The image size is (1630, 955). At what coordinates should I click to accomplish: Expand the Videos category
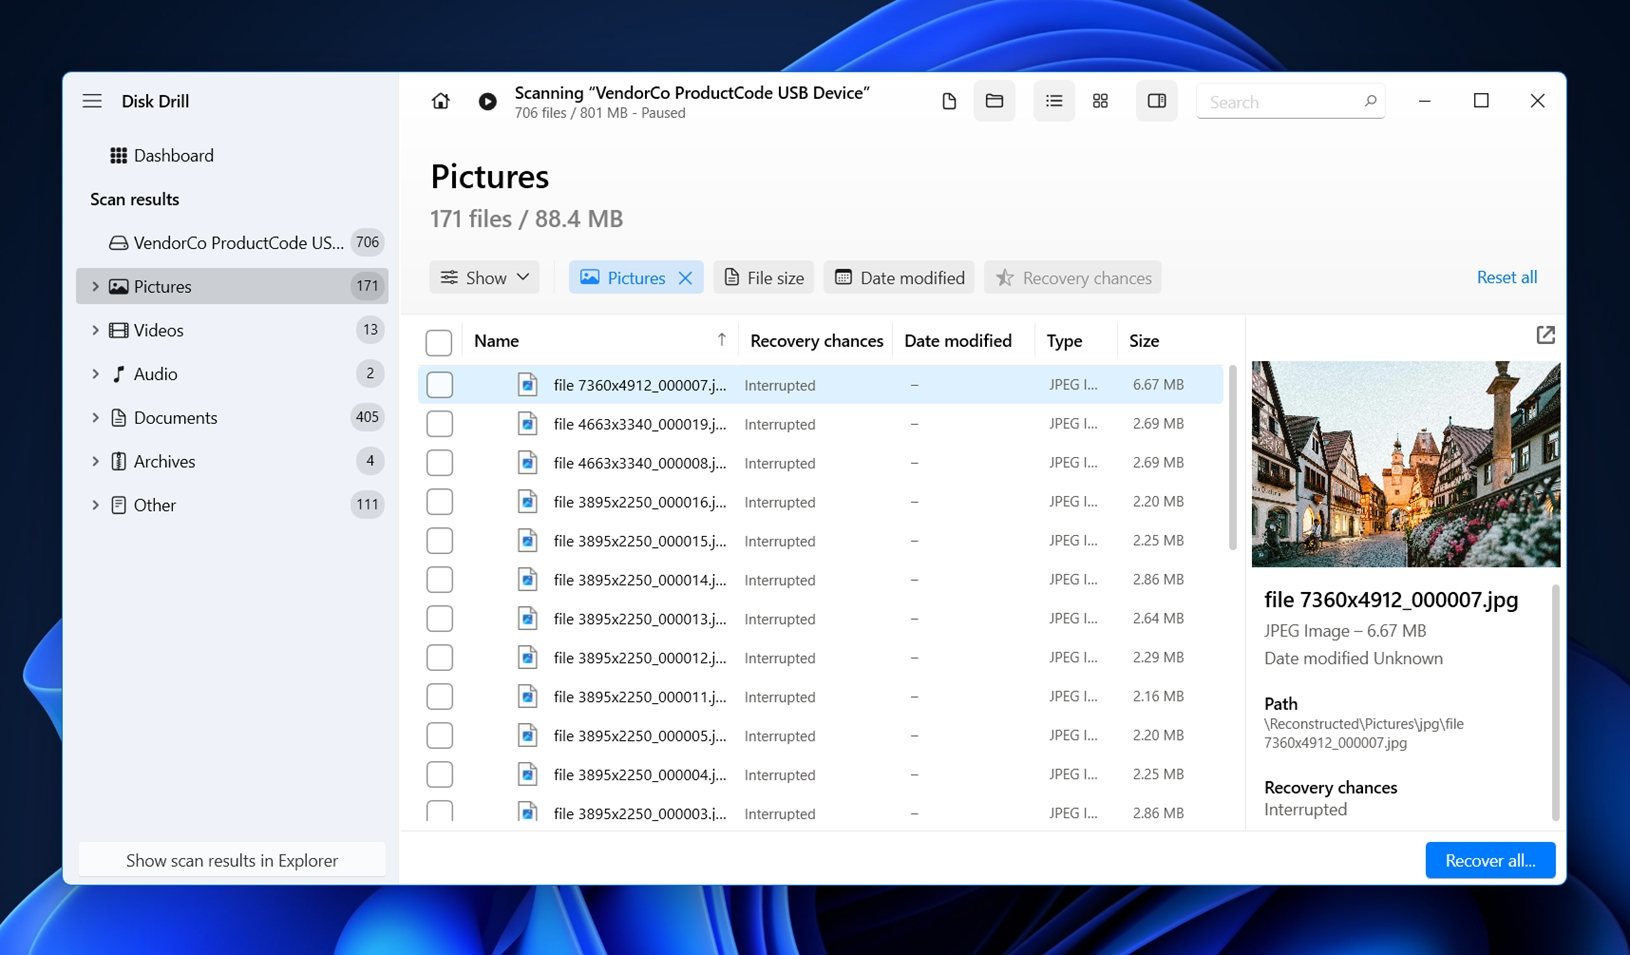96,330
